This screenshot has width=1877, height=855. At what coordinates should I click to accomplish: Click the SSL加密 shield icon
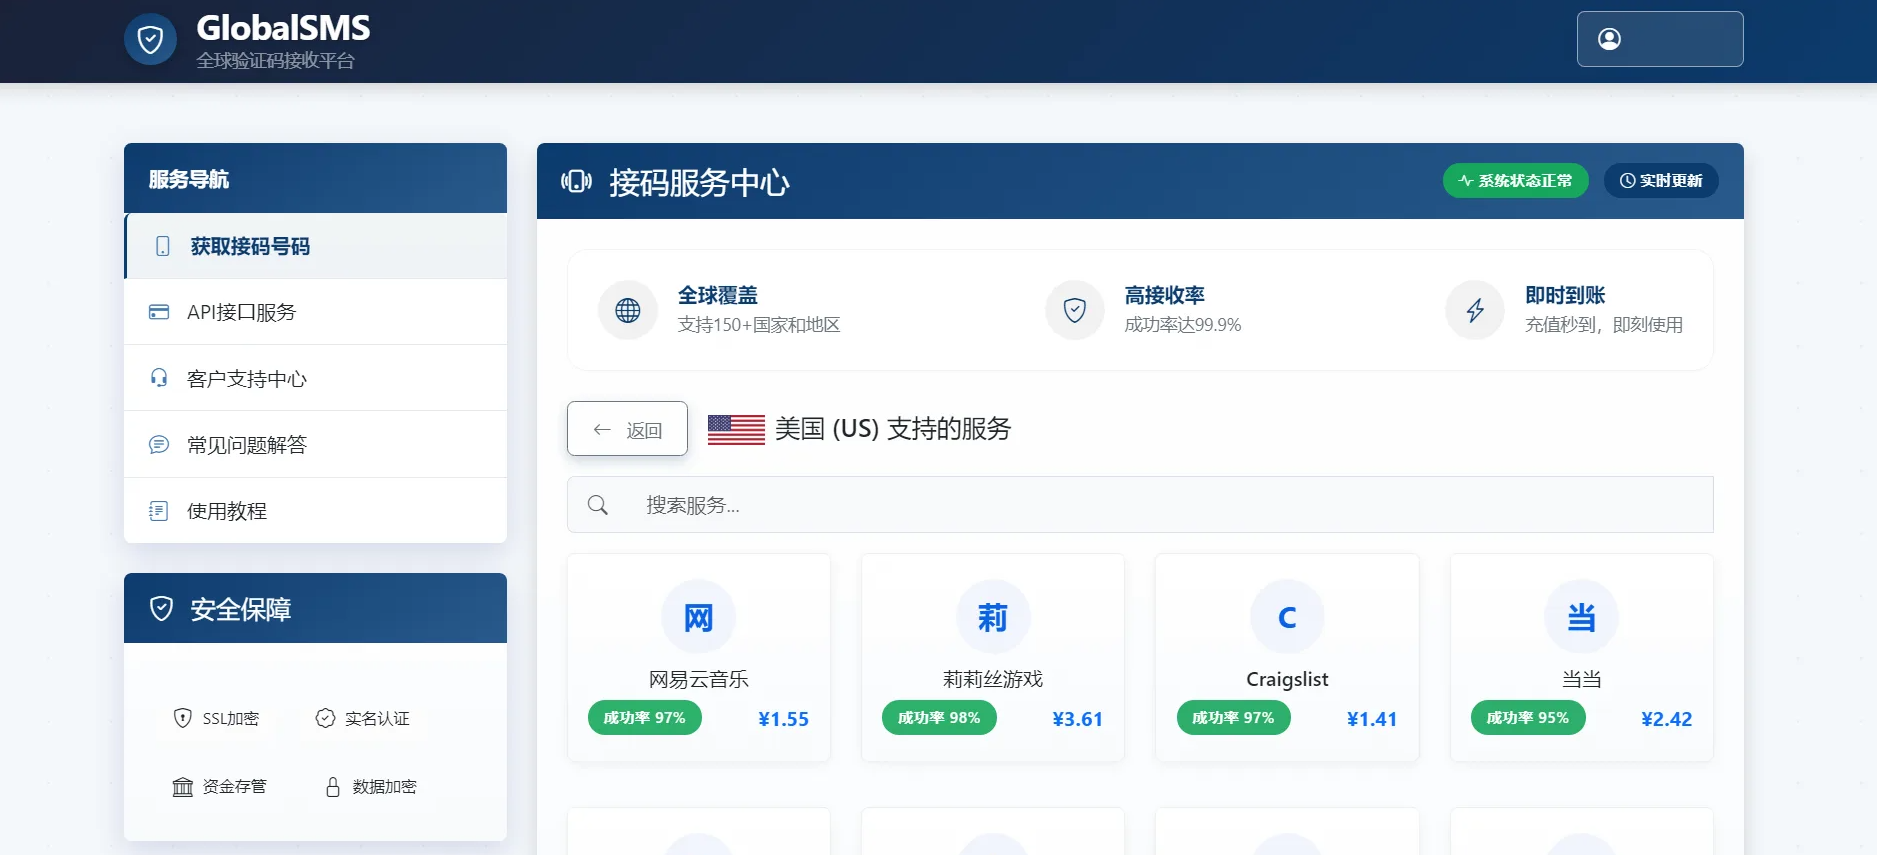[182, 718]
